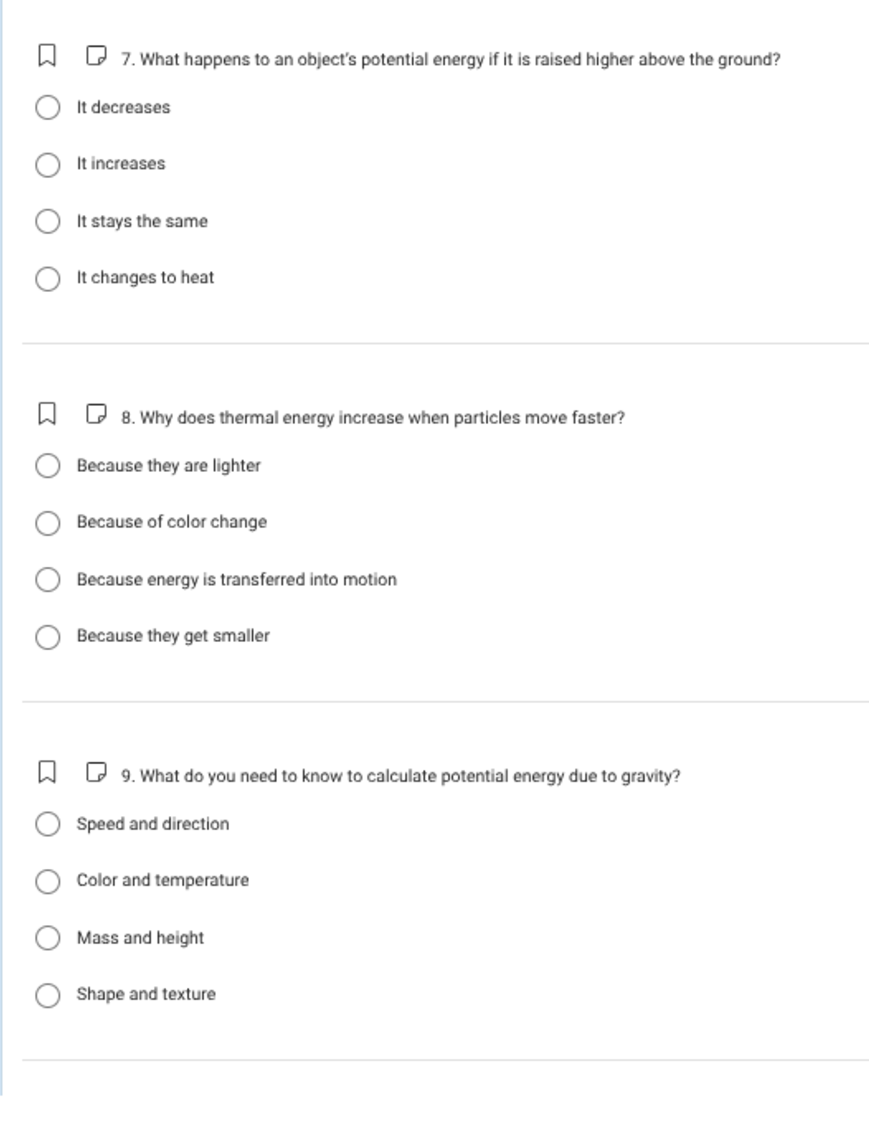Click the question 9 text about gravity

pyautogui.click(x=400, y=776)
